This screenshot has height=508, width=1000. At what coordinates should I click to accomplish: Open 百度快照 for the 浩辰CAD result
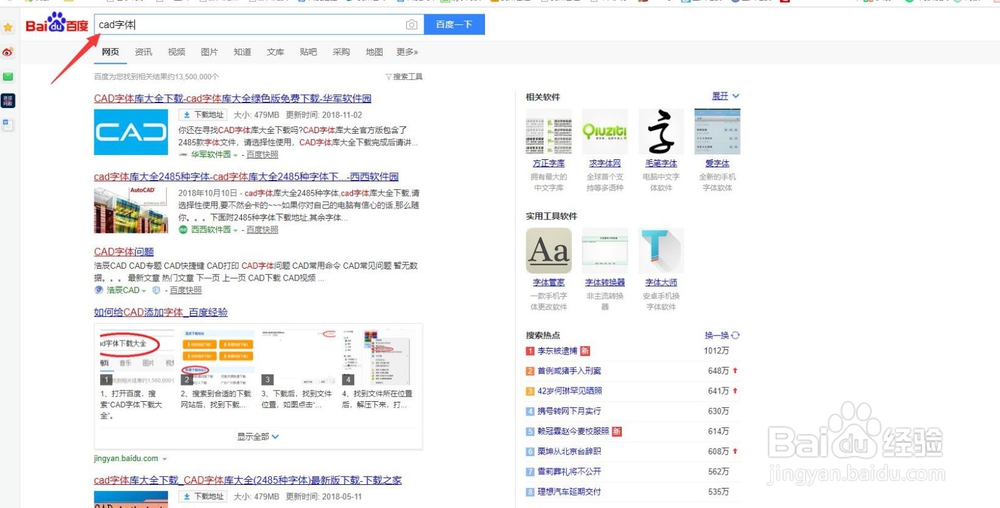(186, 291)
